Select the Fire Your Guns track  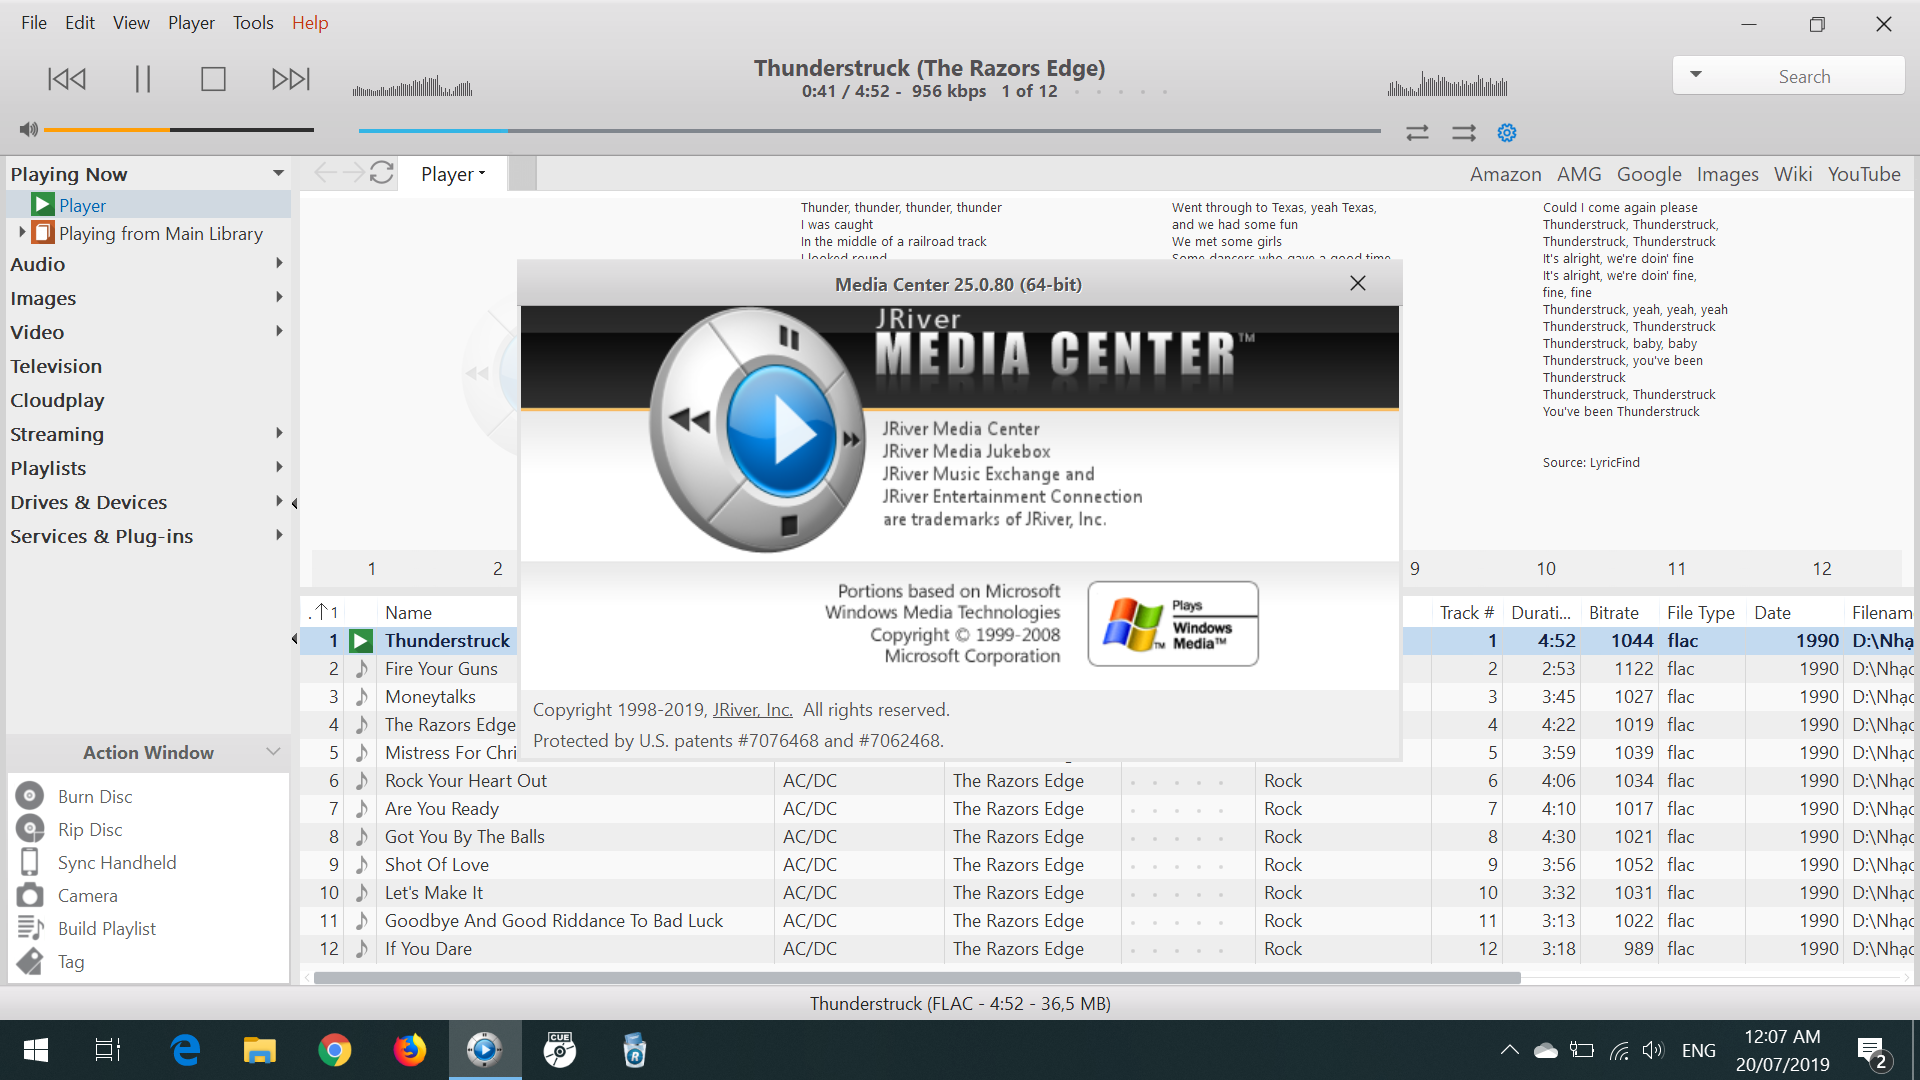pos(441,669)
